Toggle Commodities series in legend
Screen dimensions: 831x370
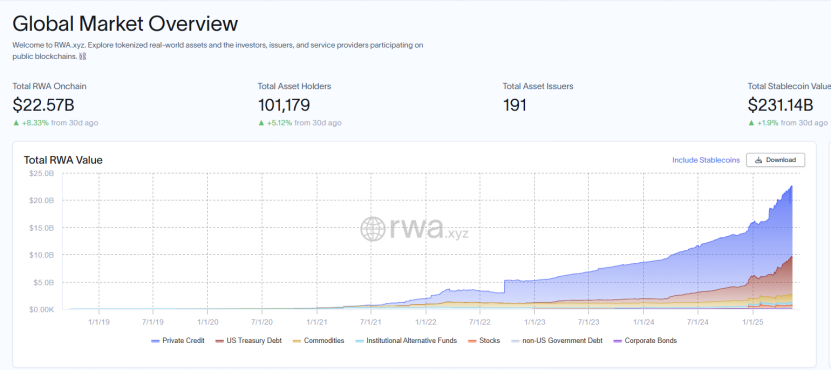click(319, 341)
